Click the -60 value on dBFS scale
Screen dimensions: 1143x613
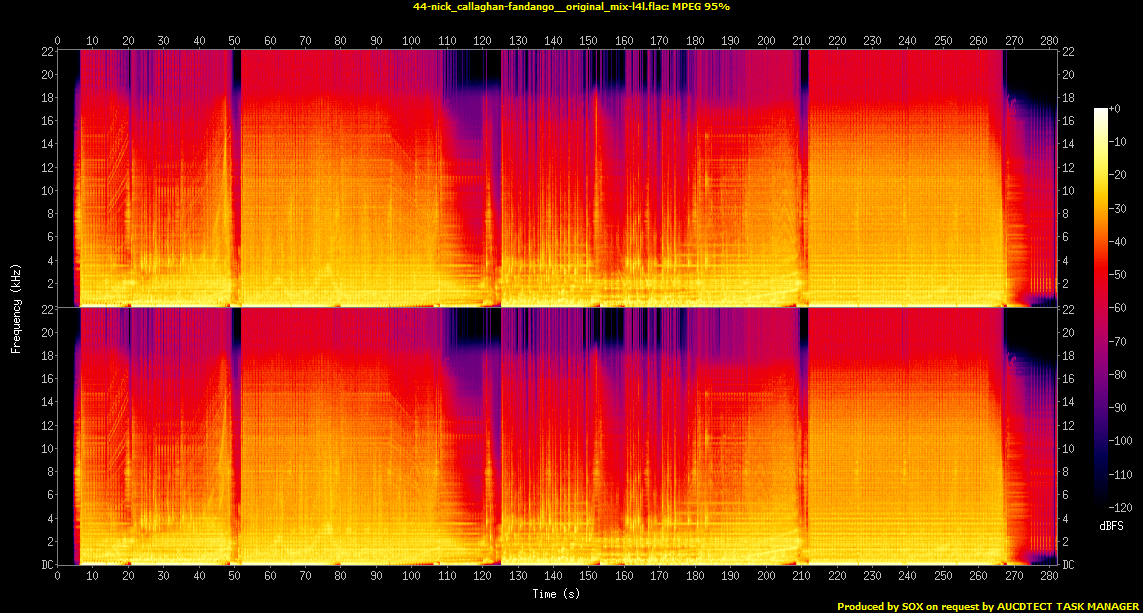(1117, 308)
